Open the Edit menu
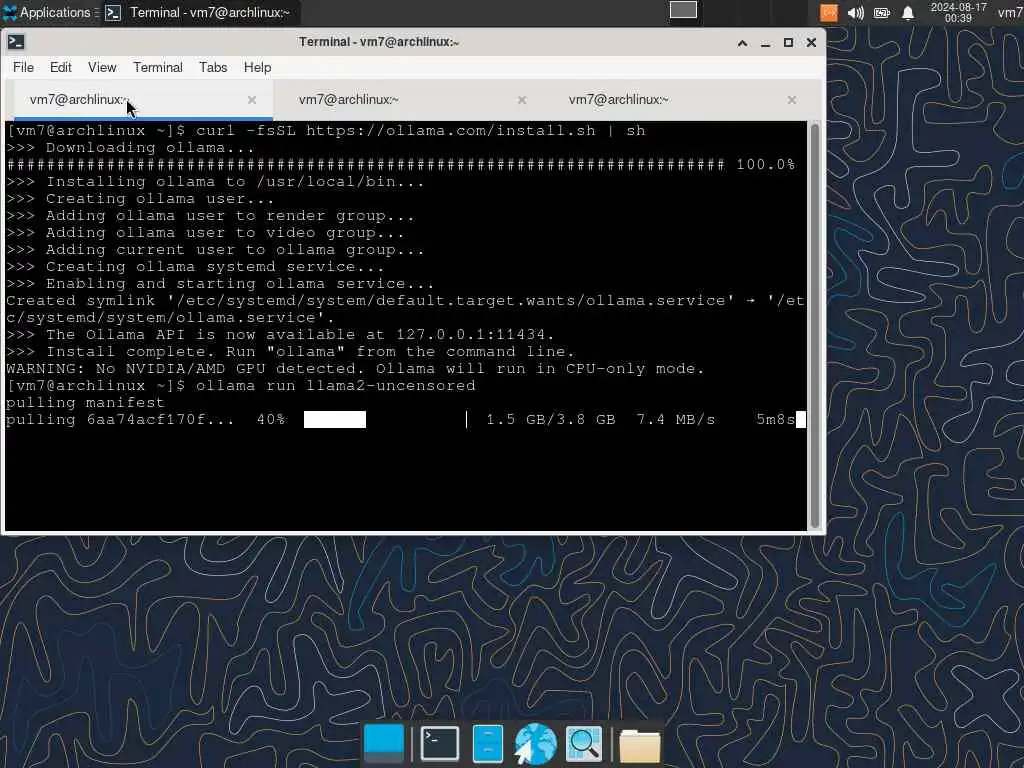This screenshot has width=1024, height=768. click(x=61, y=67)
